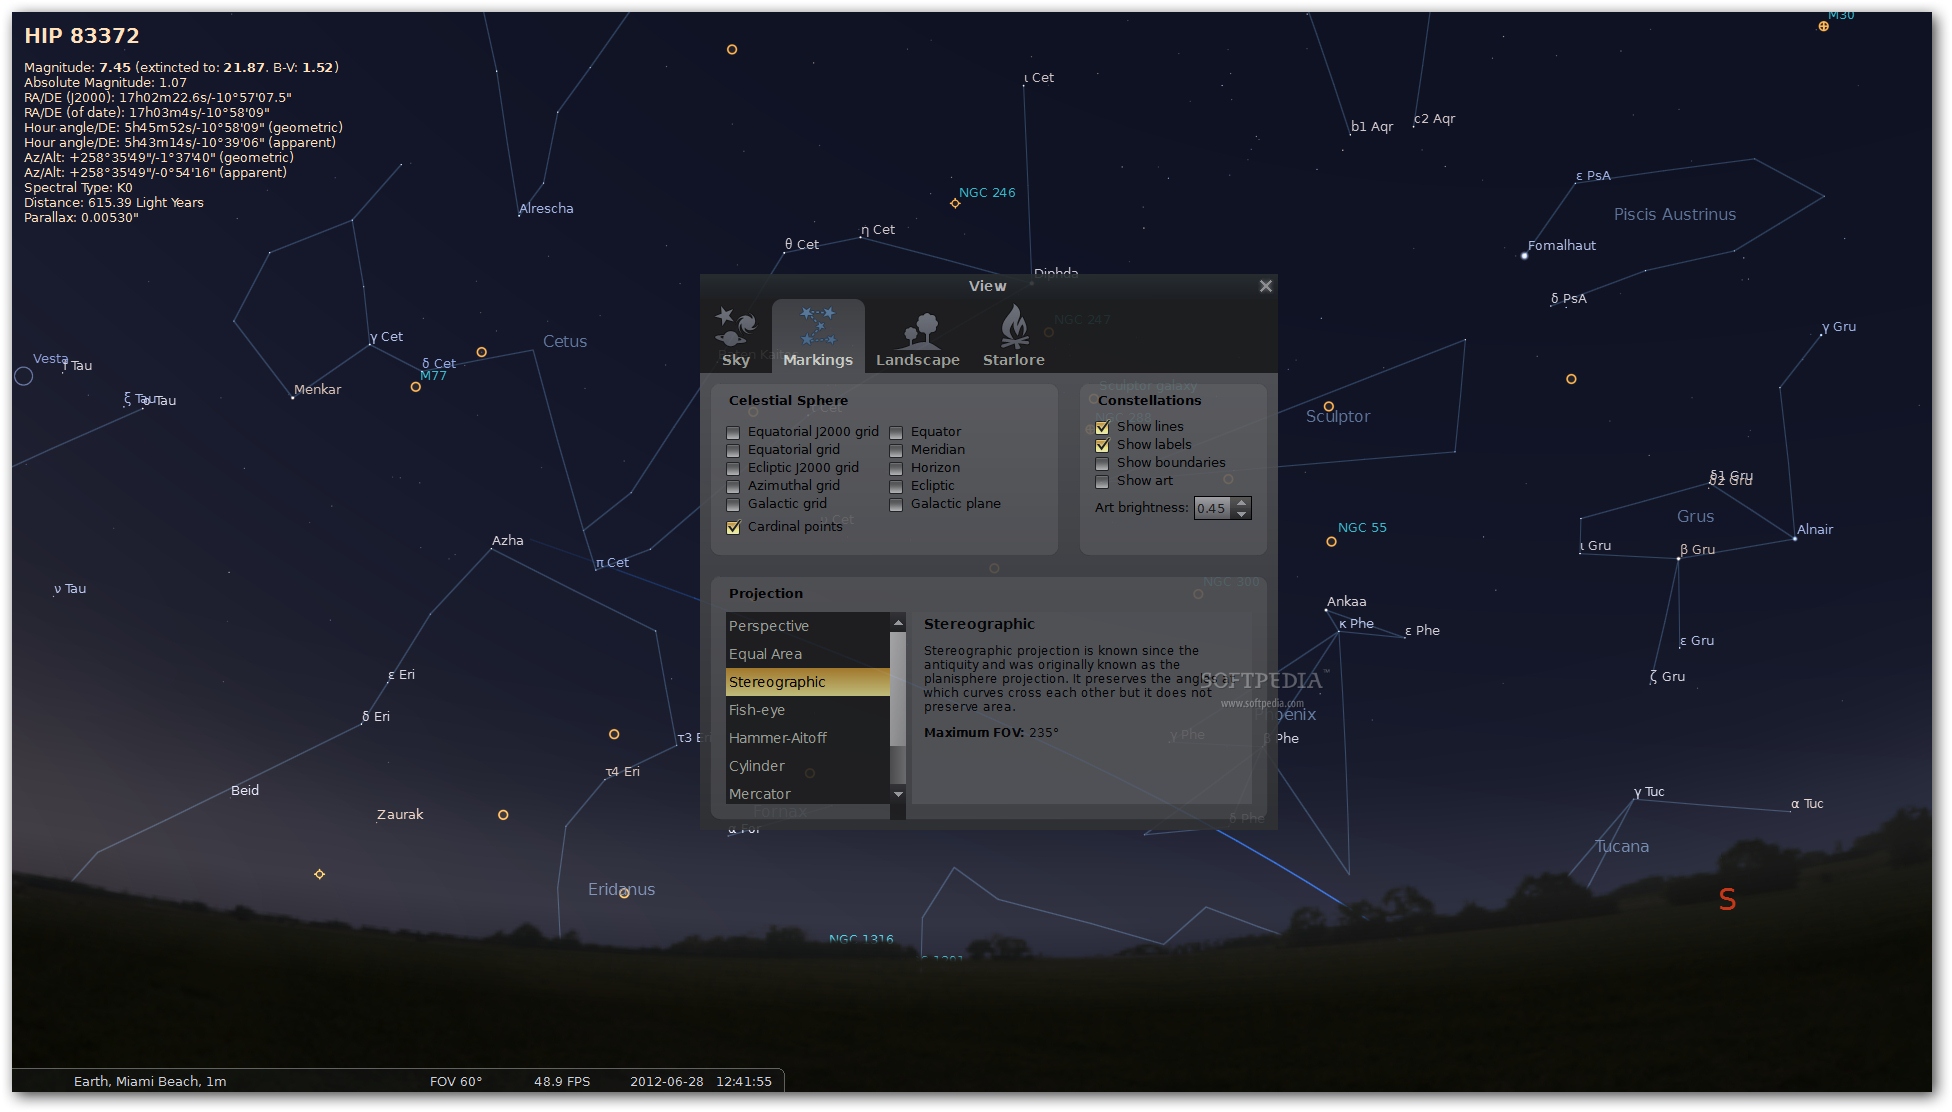Image resolution: width=1952 pixels, height=1112 pixels.
Task: Click the FOV 60° status entry
Action: (456, 1082)
